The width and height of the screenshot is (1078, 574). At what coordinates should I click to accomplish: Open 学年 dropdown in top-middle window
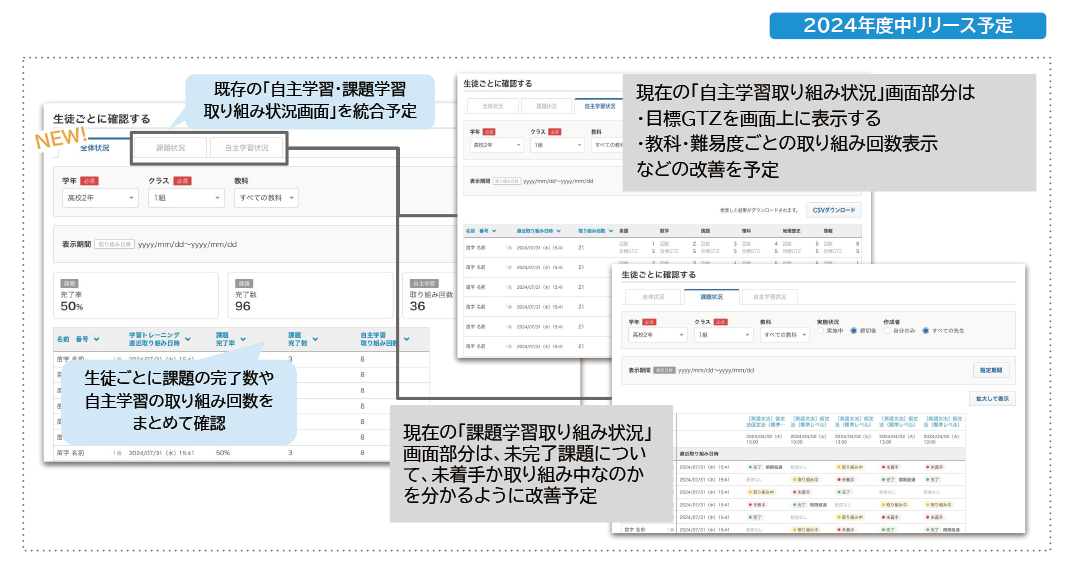[496, 145]
